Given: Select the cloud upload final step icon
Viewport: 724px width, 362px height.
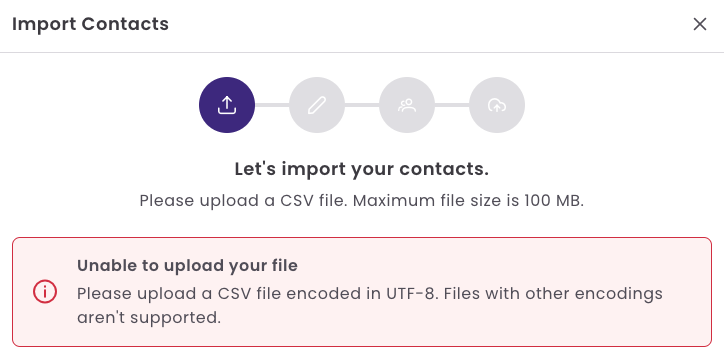Looking at the screenshot, I should pos(497,105).
